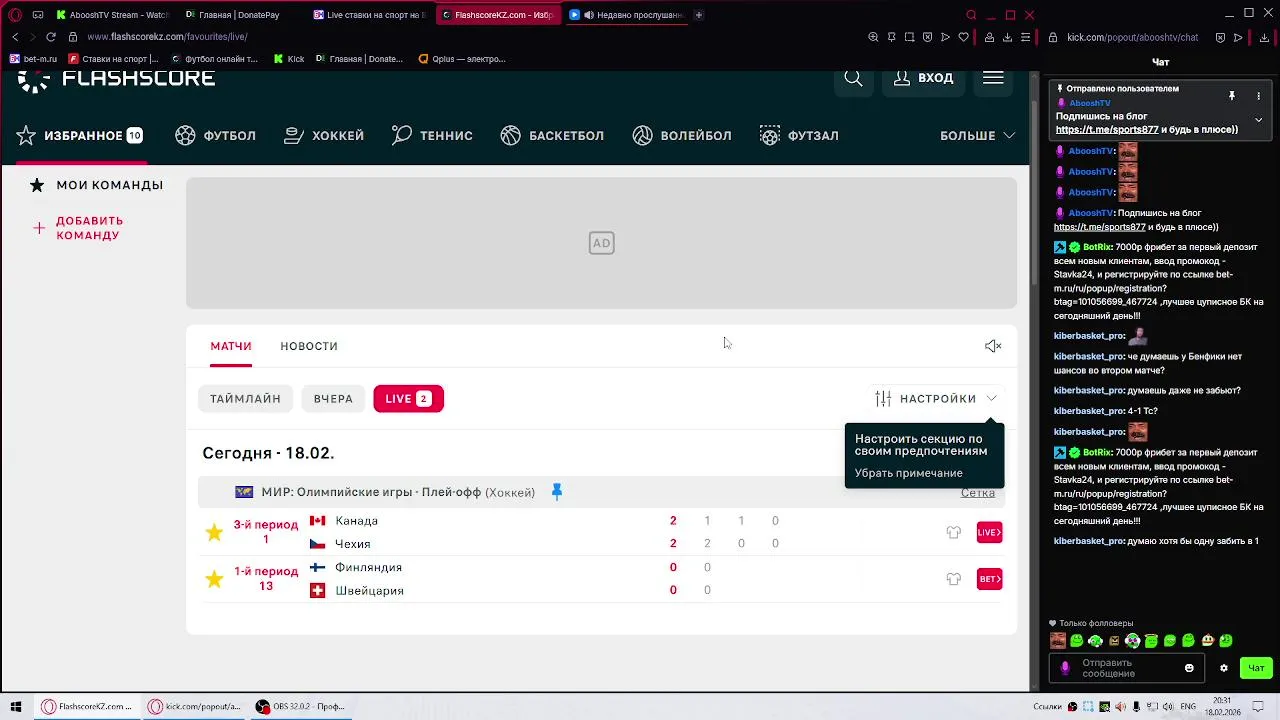Open the Теннис sport section

pyautogui.click(x=432, y=136)
